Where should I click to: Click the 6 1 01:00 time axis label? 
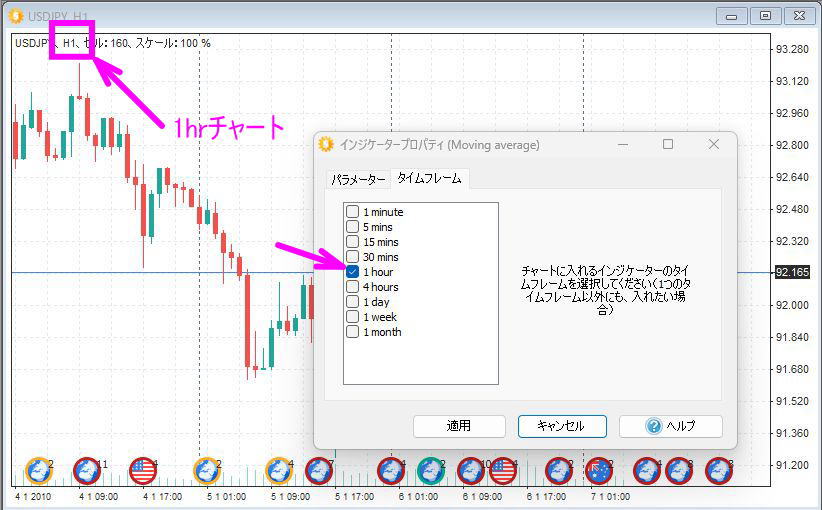(418, 496)
